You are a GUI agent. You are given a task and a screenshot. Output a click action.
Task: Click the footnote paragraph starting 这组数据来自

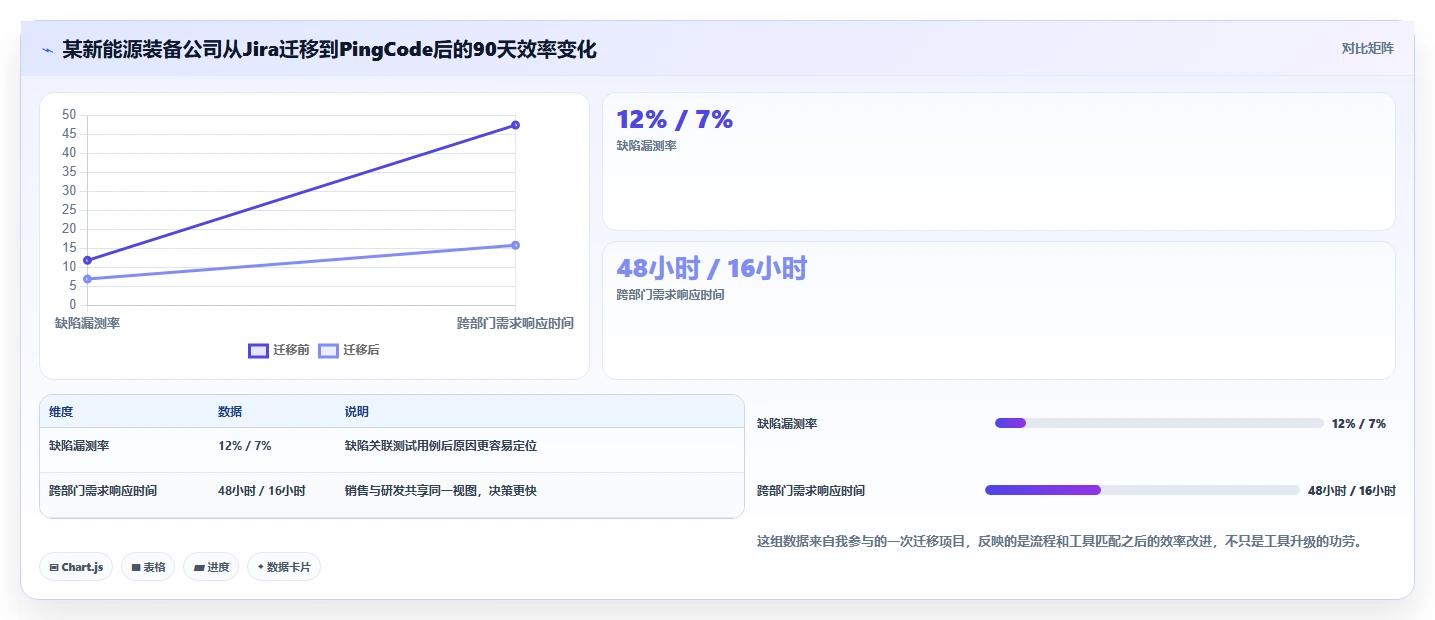coord(1060,541)
